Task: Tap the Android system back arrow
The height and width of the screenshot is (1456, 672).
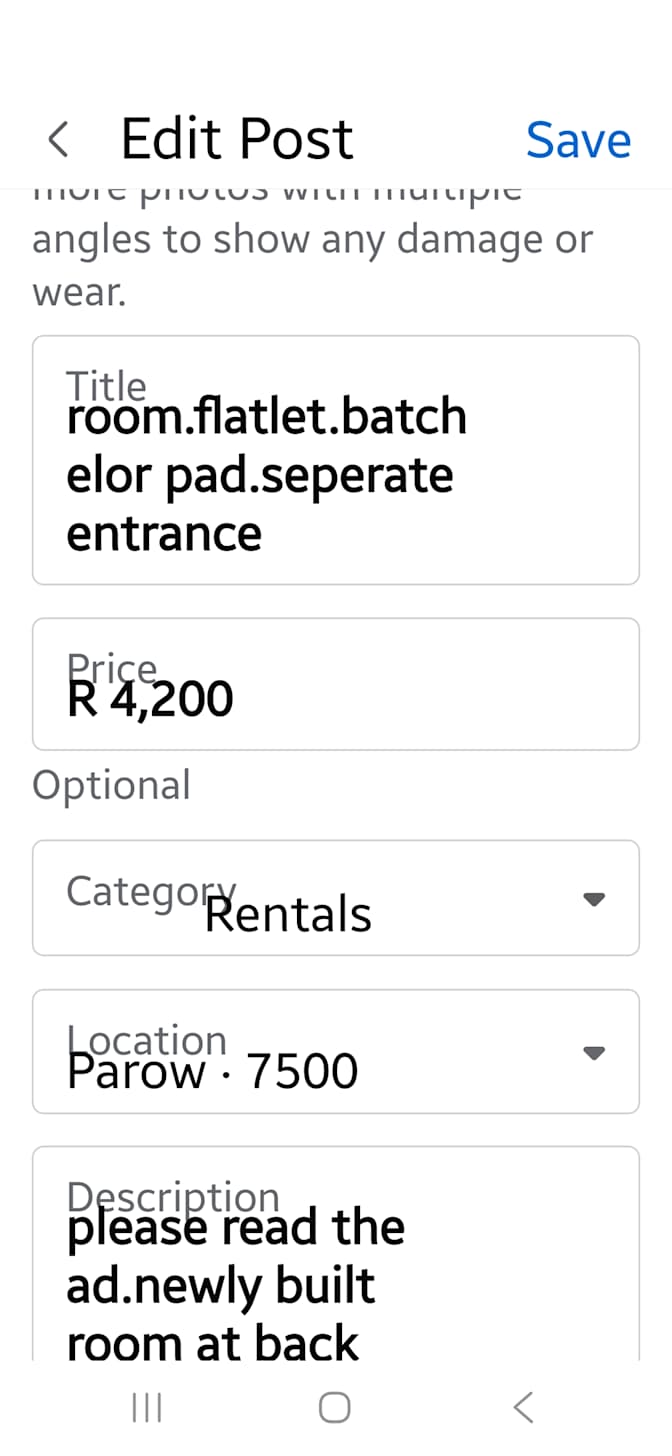Action: pyautogui.click(x=523, y=1408)
